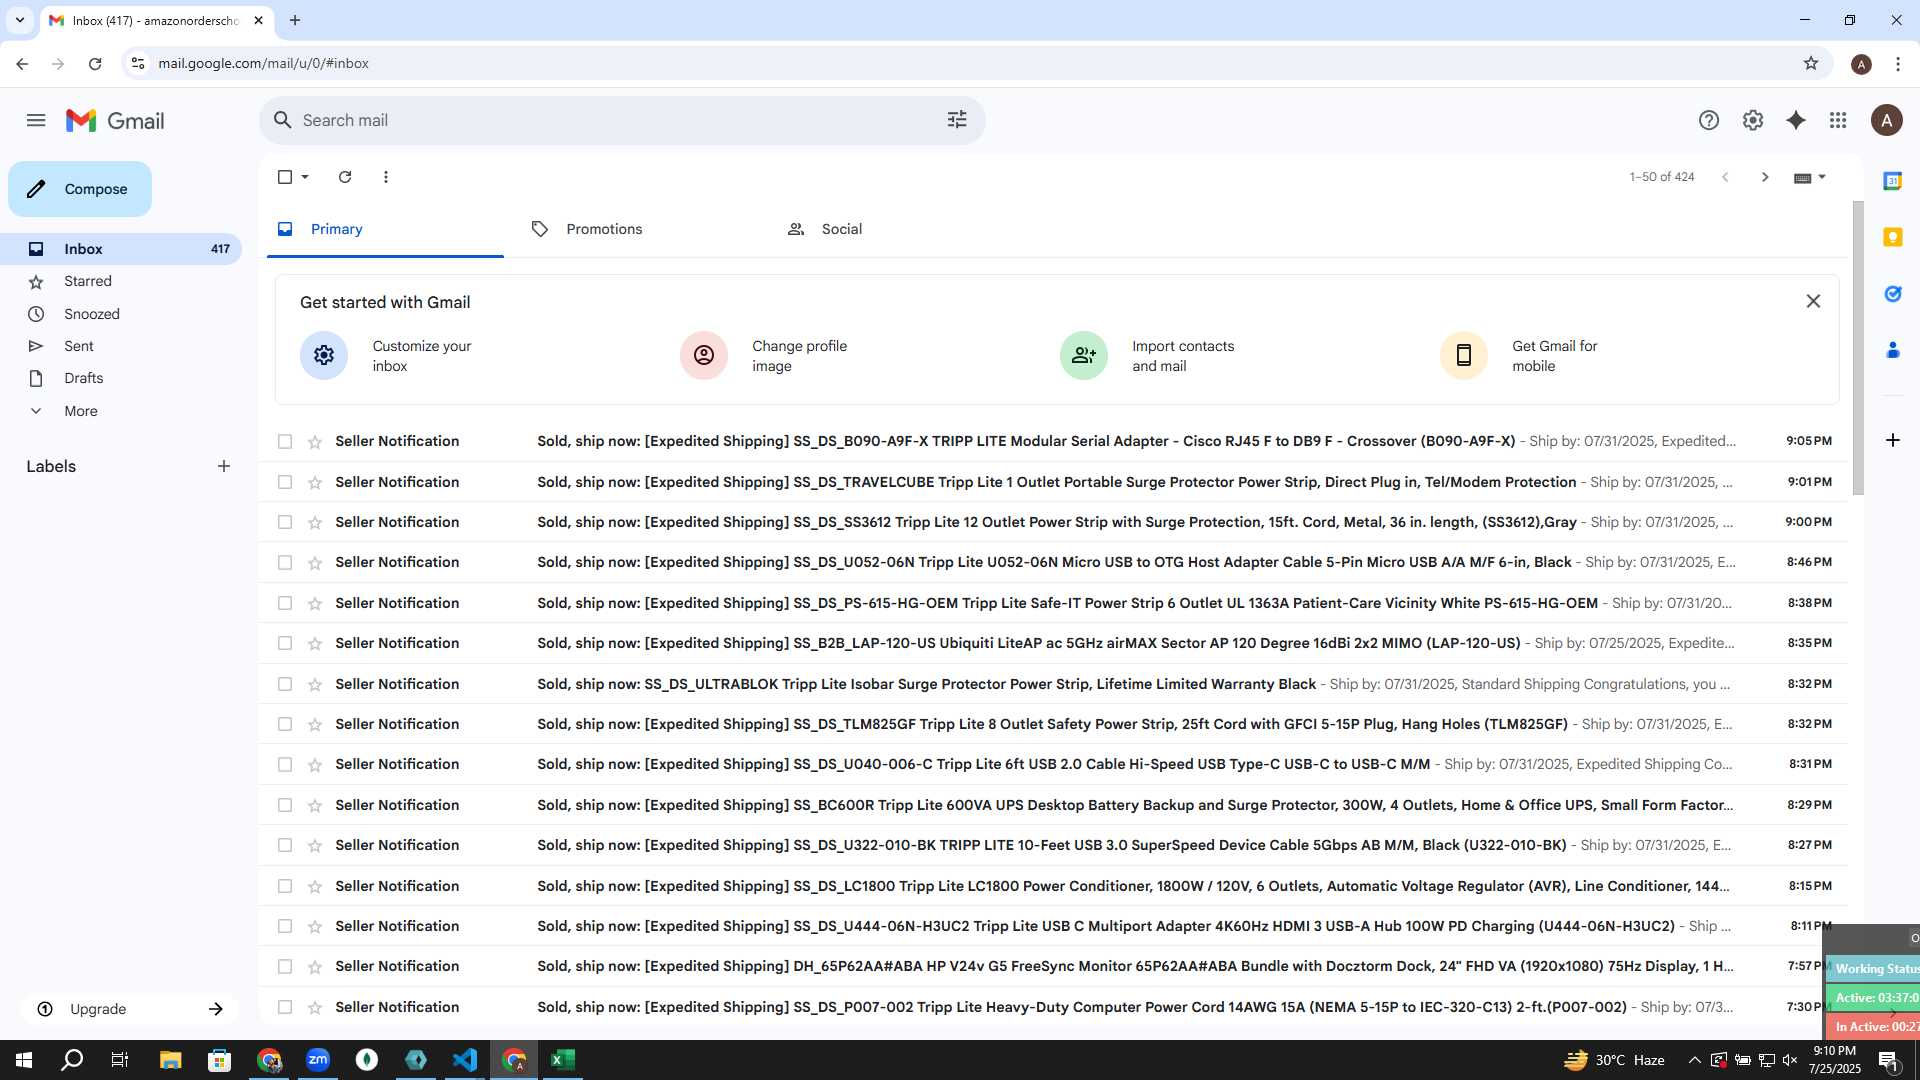Open the Gmail main menu hamburger
Screen dimensions: 1920x1080
[x=36, y=120]
